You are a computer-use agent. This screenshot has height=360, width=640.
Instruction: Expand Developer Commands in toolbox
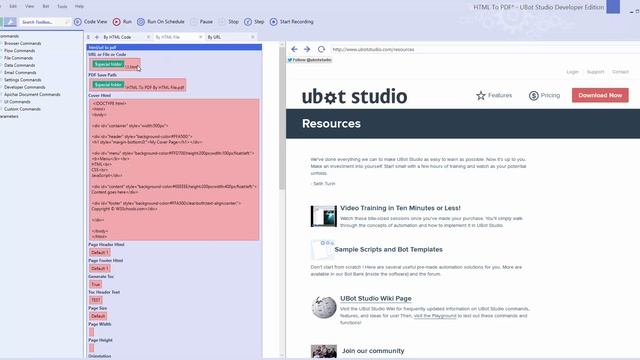[24, 87]
